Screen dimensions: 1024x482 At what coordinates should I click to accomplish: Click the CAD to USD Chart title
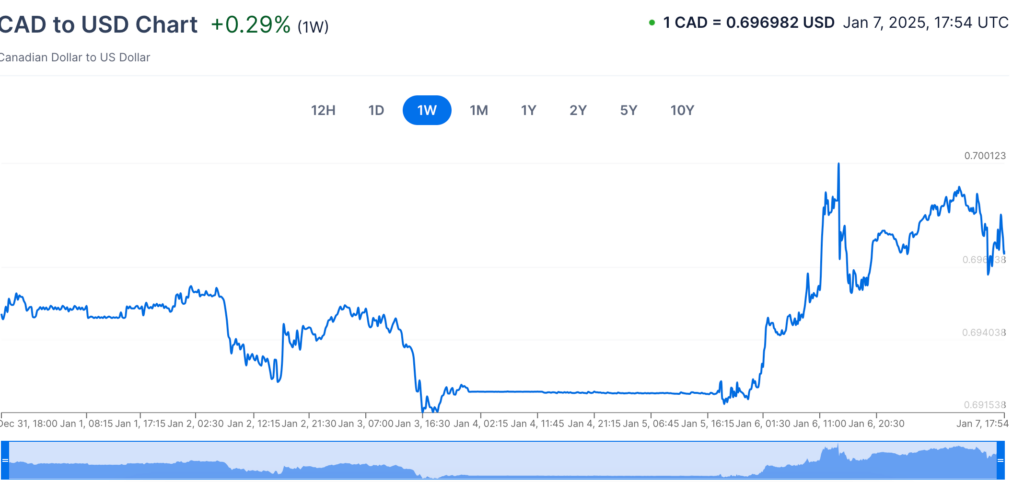pos(98,25)
